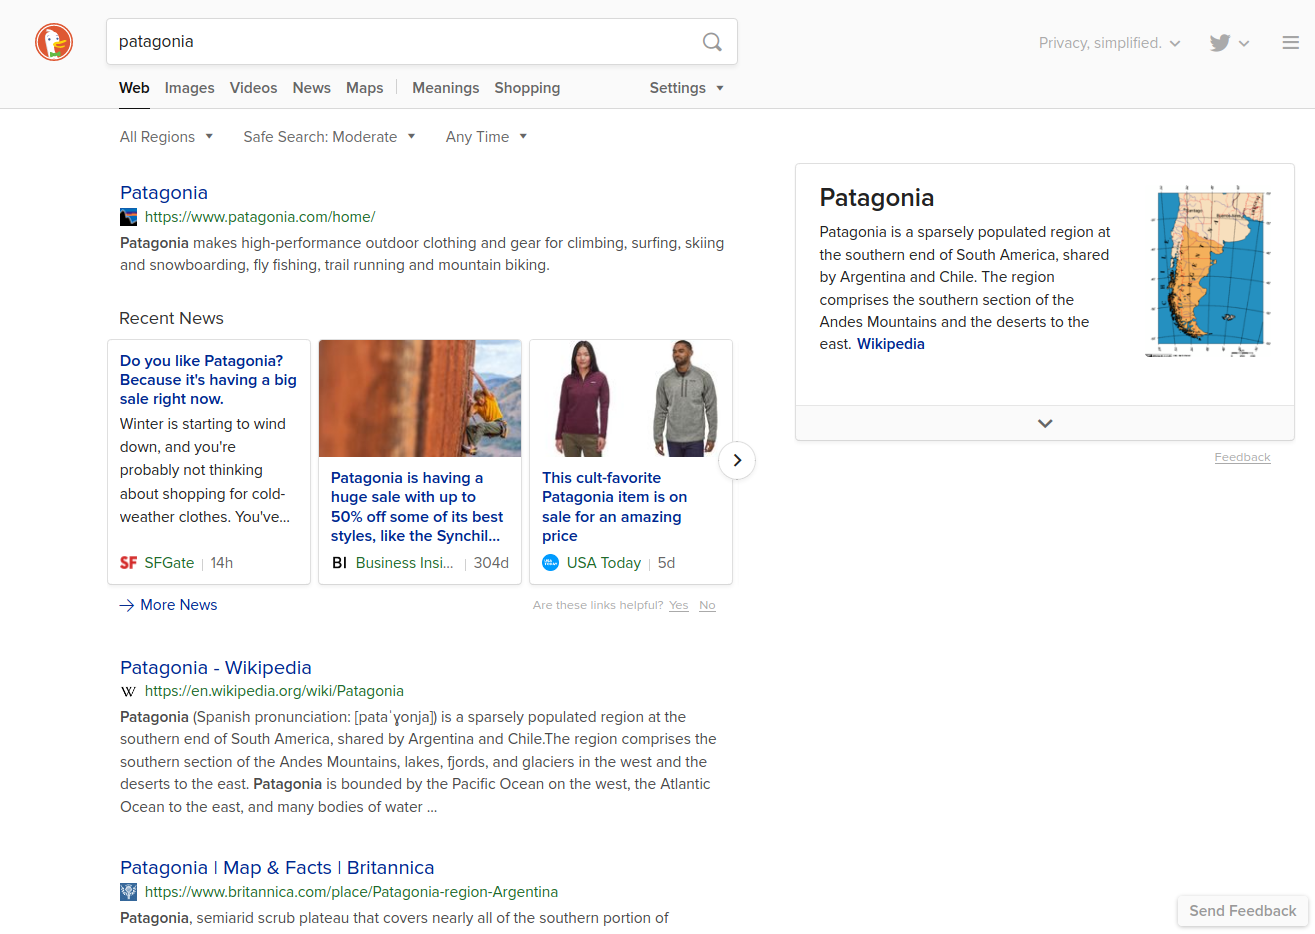Open the en.wikipedia.org URL link
The image size is (1315, 934).
[274, 691]
